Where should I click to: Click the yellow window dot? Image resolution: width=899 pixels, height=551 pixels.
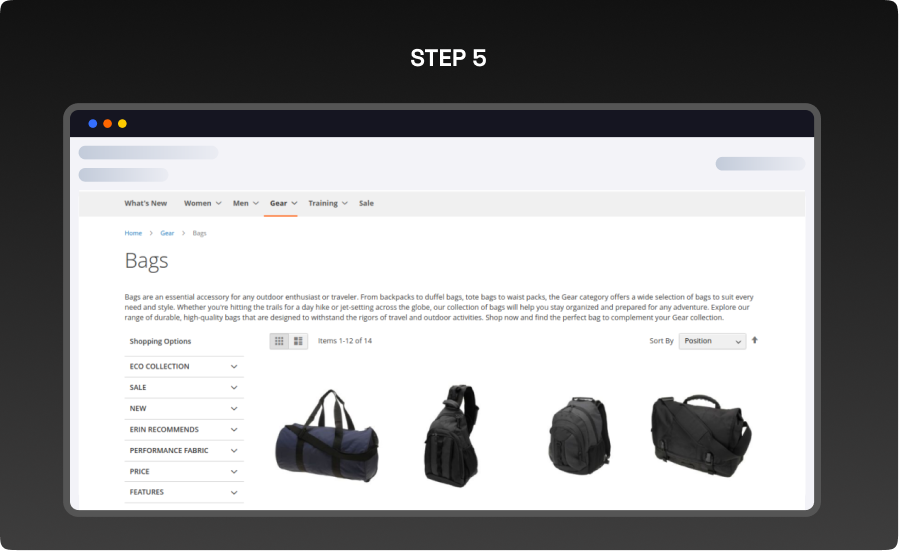tap(122, 124)
